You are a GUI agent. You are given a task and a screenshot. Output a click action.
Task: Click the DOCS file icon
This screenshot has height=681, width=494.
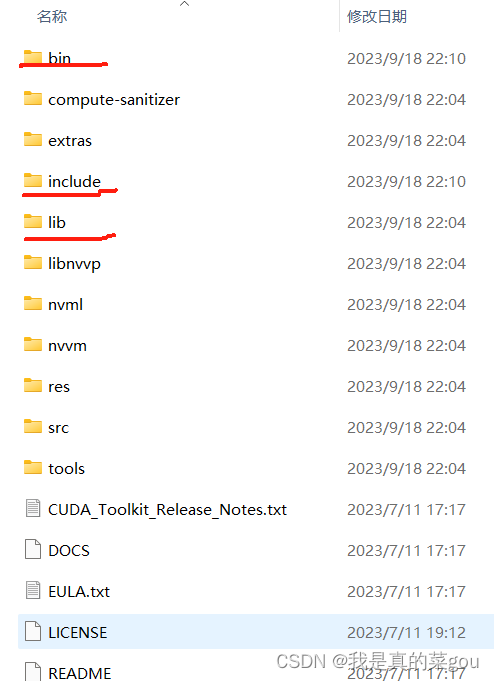pos(33,549)
